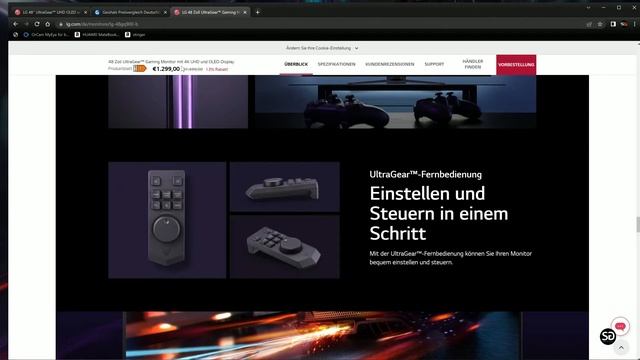Viewport: 640px width, 360px height.
Task: Open the angled remote control image
Action: click(284, 247)
